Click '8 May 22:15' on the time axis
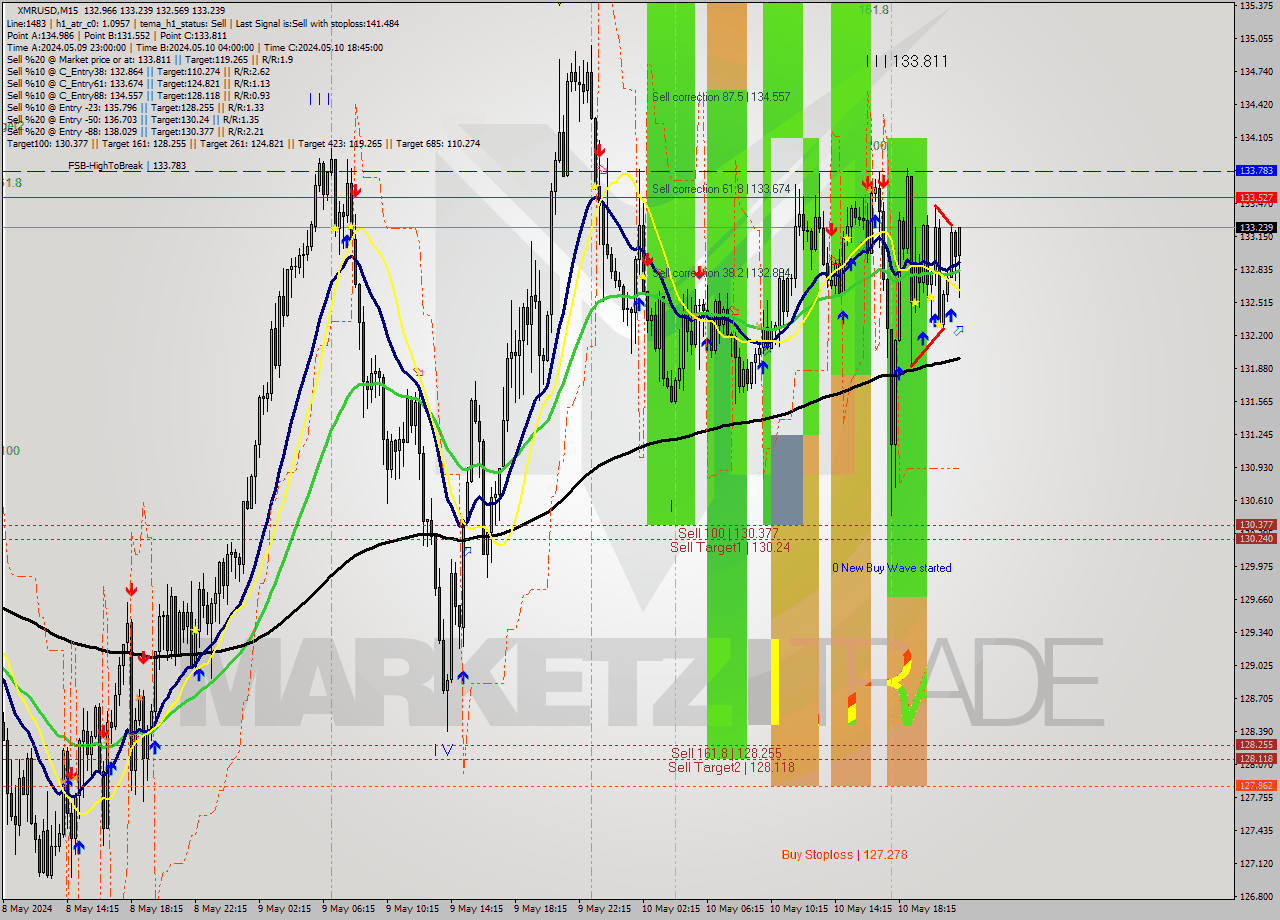Image resolution: width=1280 pixels, height=920 pixels. coord(221,909)
